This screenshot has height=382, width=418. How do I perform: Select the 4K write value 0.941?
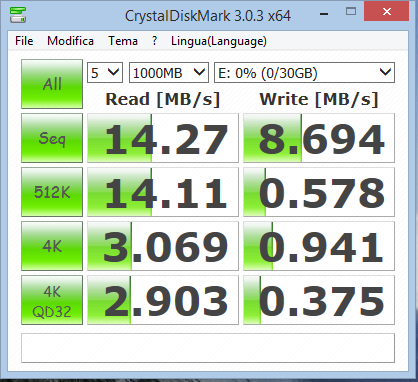pos(319,246)
